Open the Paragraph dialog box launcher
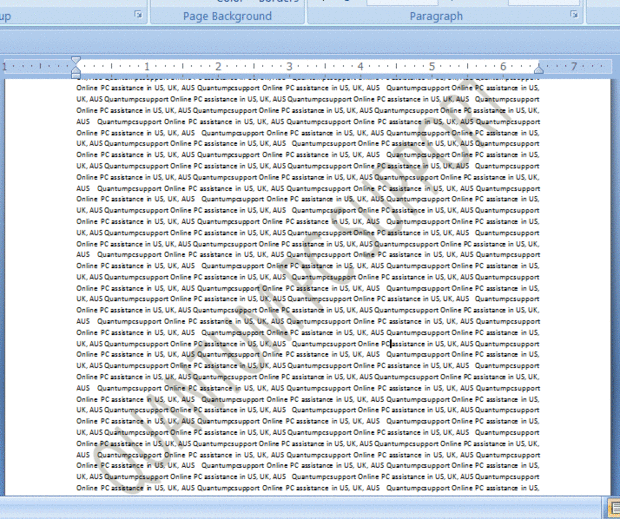The height and width of the screenshot is (519, 620). click(x=574, y=15)
